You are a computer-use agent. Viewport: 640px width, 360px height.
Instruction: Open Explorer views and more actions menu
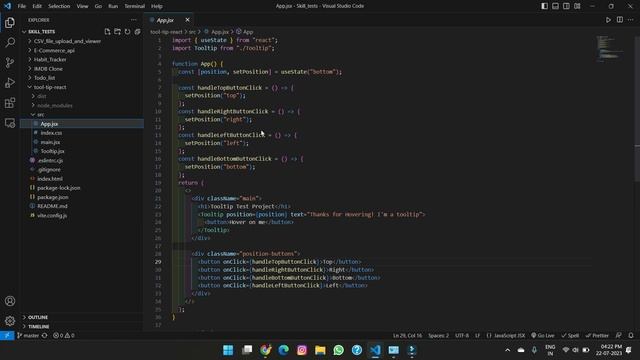[133, 20]
